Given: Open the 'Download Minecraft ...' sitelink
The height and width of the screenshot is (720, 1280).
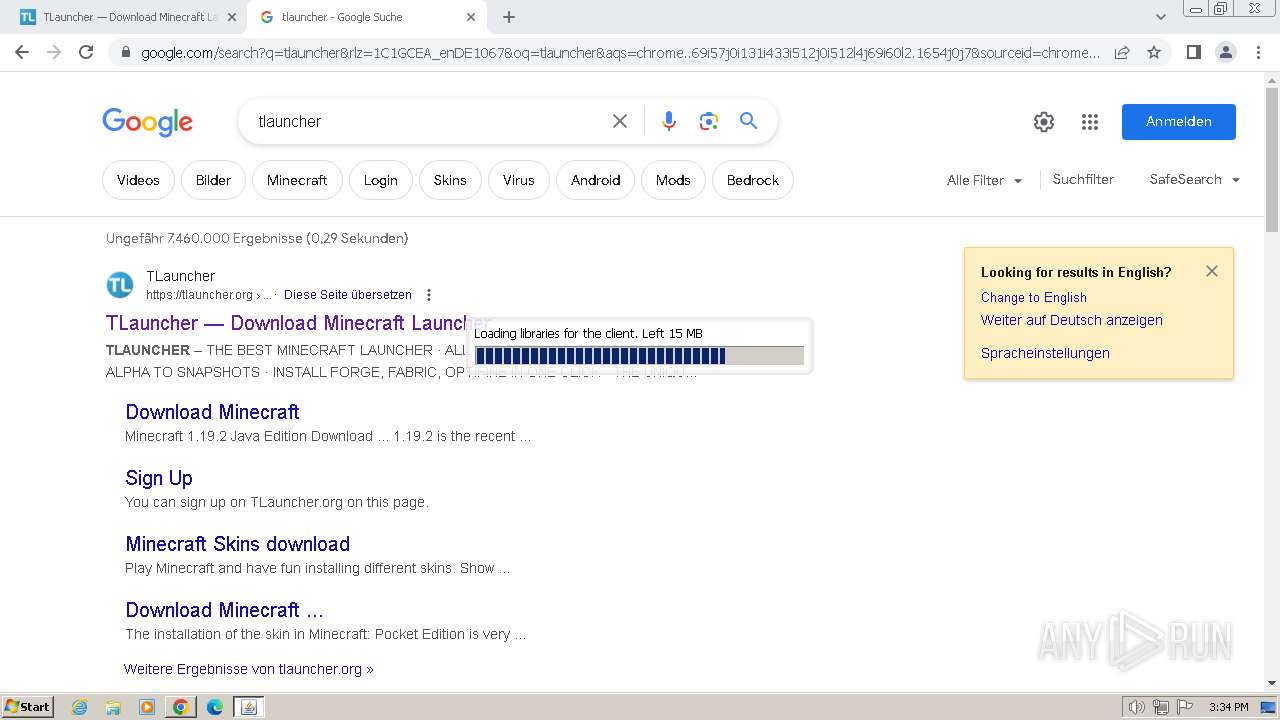Looking at the screenshot, I should (224, 610).
